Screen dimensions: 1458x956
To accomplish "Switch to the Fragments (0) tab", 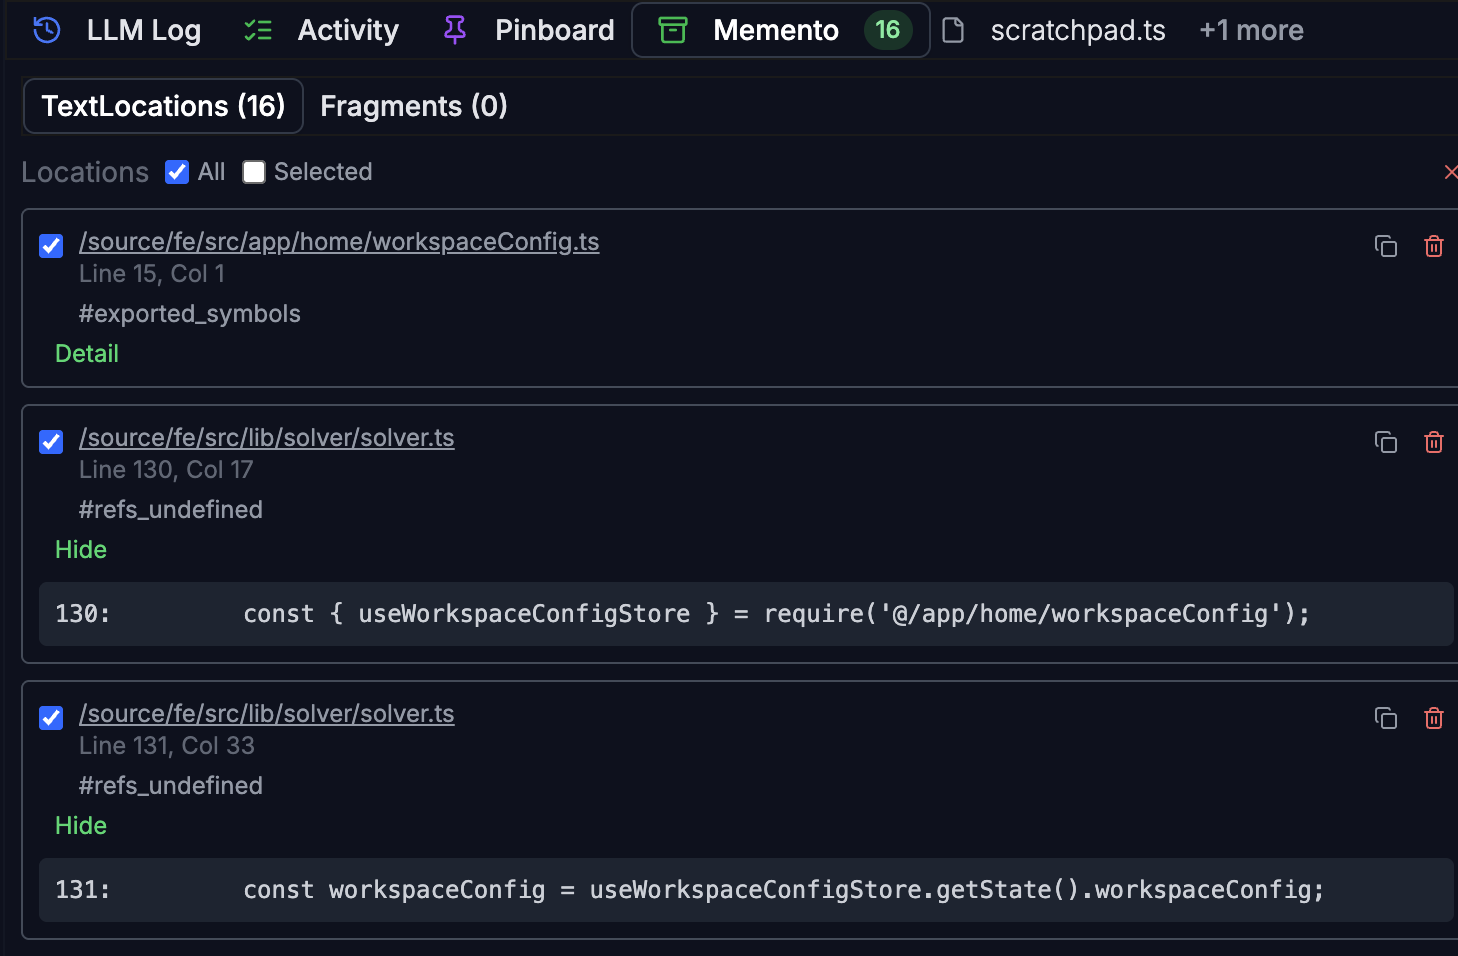I will 414,106.
